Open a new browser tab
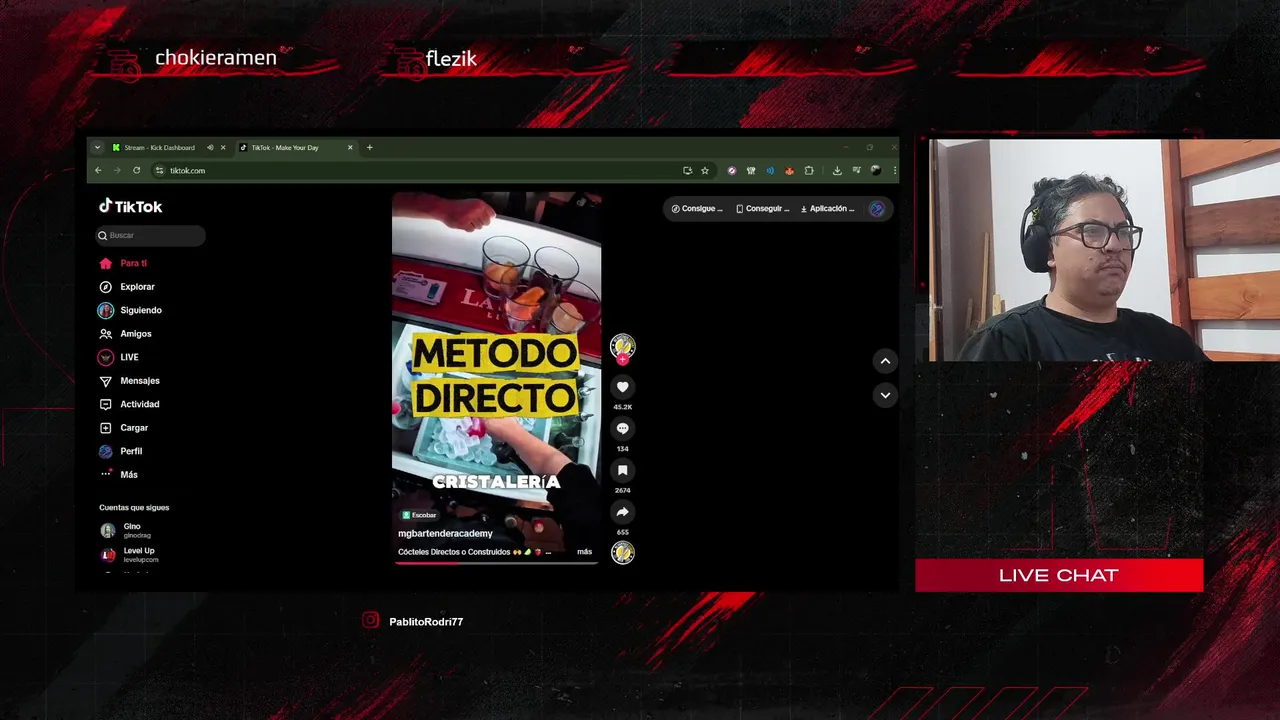1280x720 pixels. [369, 148]
